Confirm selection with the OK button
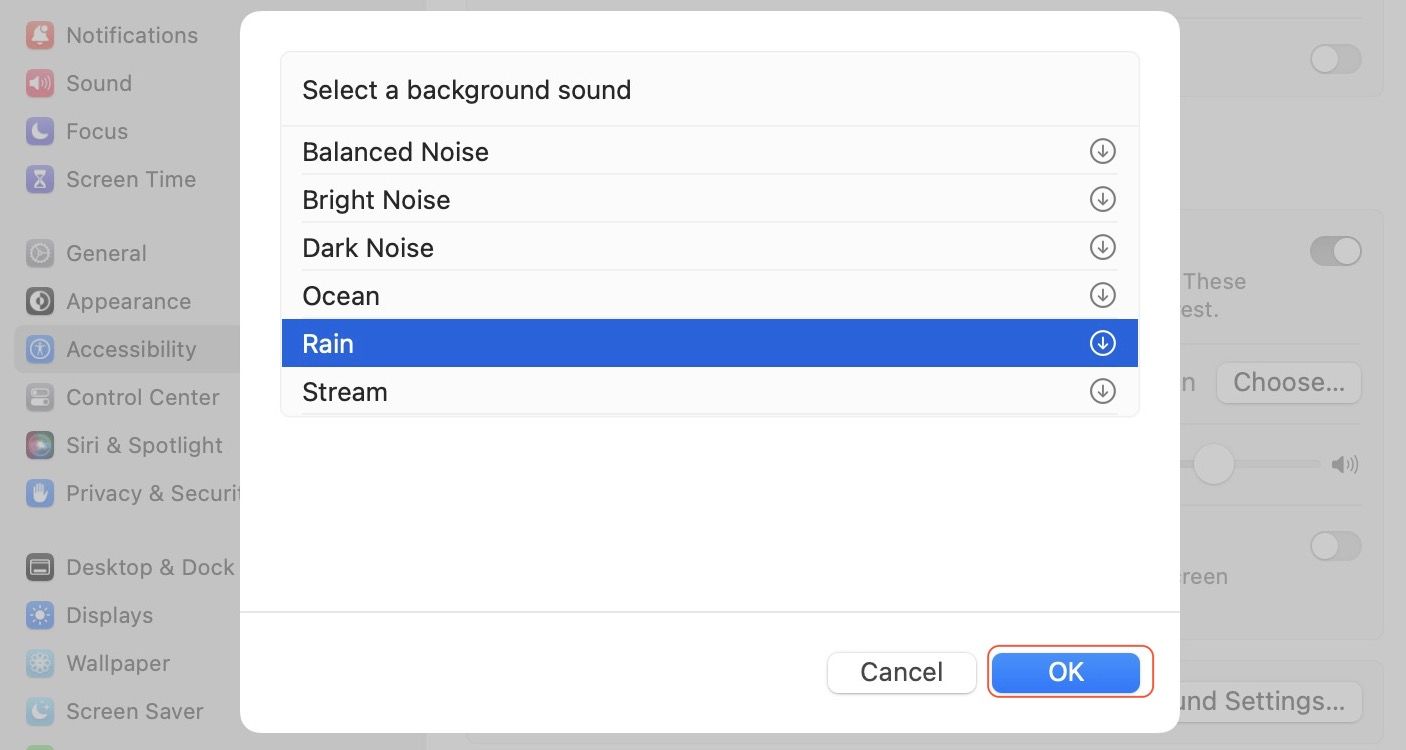This screenshot has height=750, width=1406. 1065,672
